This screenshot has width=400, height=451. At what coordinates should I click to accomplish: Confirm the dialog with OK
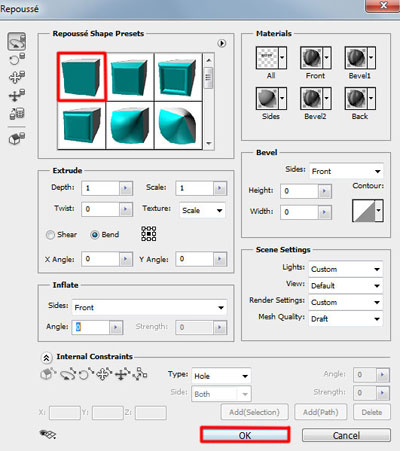(245, 435)
